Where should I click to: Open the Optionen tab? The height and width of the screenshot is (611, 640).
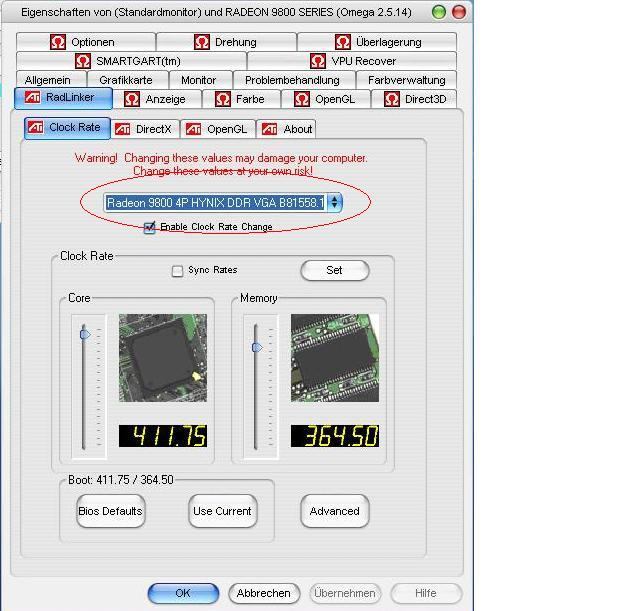[x=86, y=42]
